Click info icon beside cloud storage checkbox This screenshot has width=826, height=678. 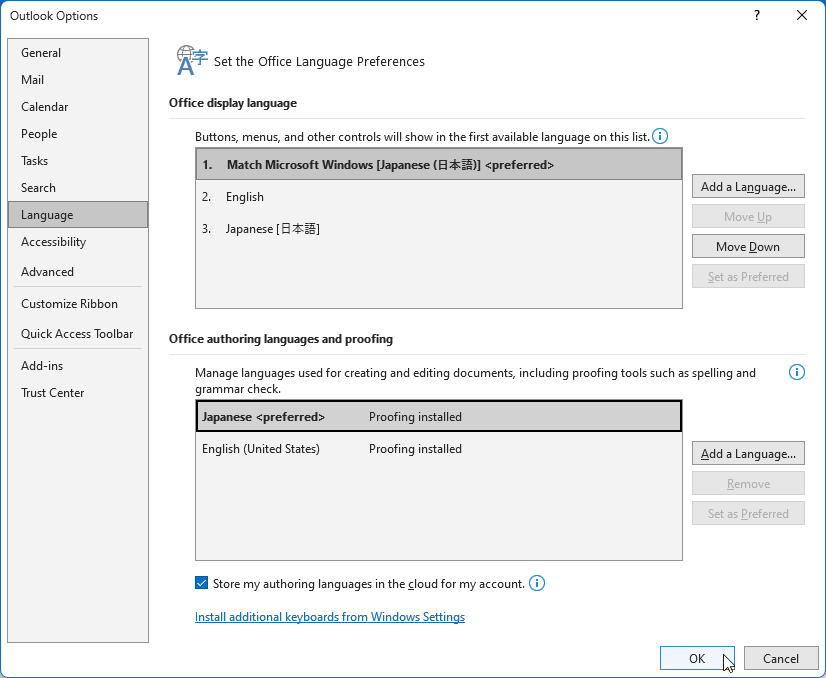point(537,583)
